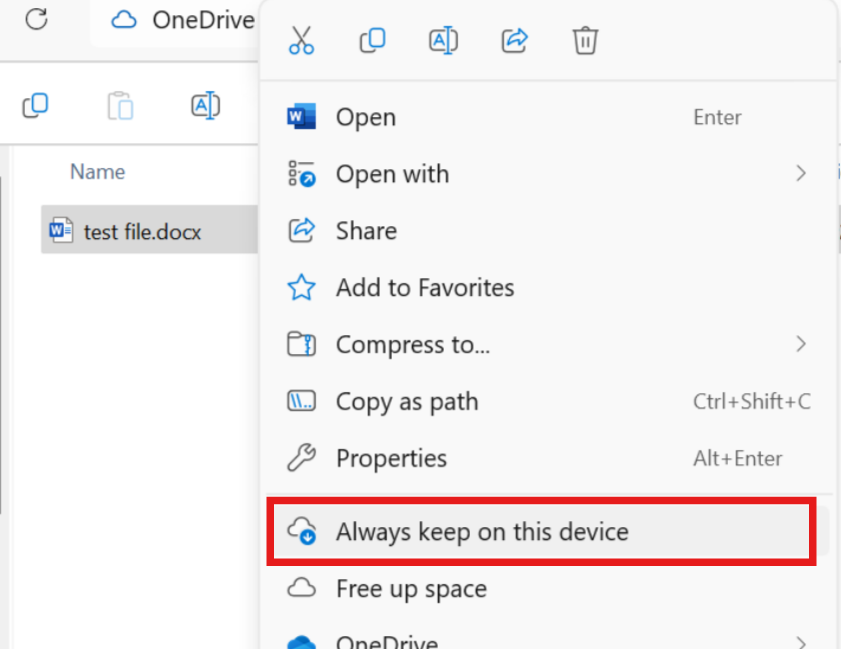Choose Free up space
This screenshot has width=841, height=649.
pyautogui.click(x=547, y=588)
